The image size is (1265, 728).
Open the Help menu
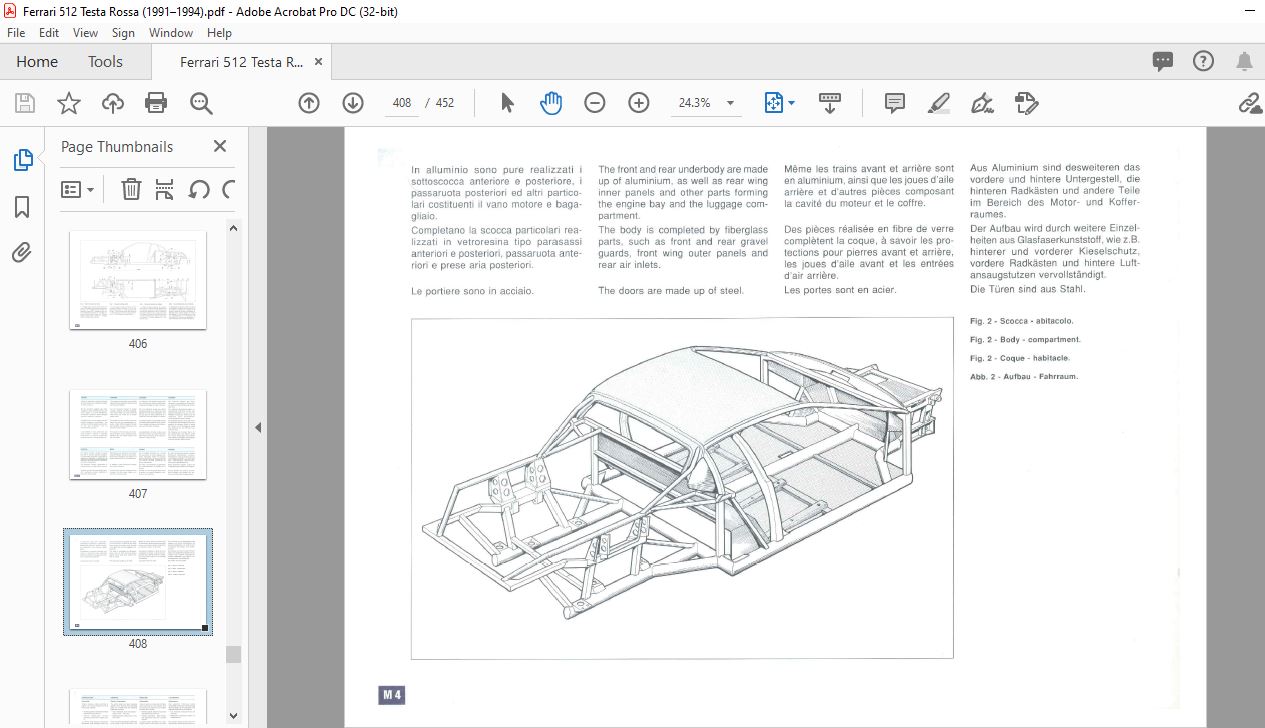[219, 33]
